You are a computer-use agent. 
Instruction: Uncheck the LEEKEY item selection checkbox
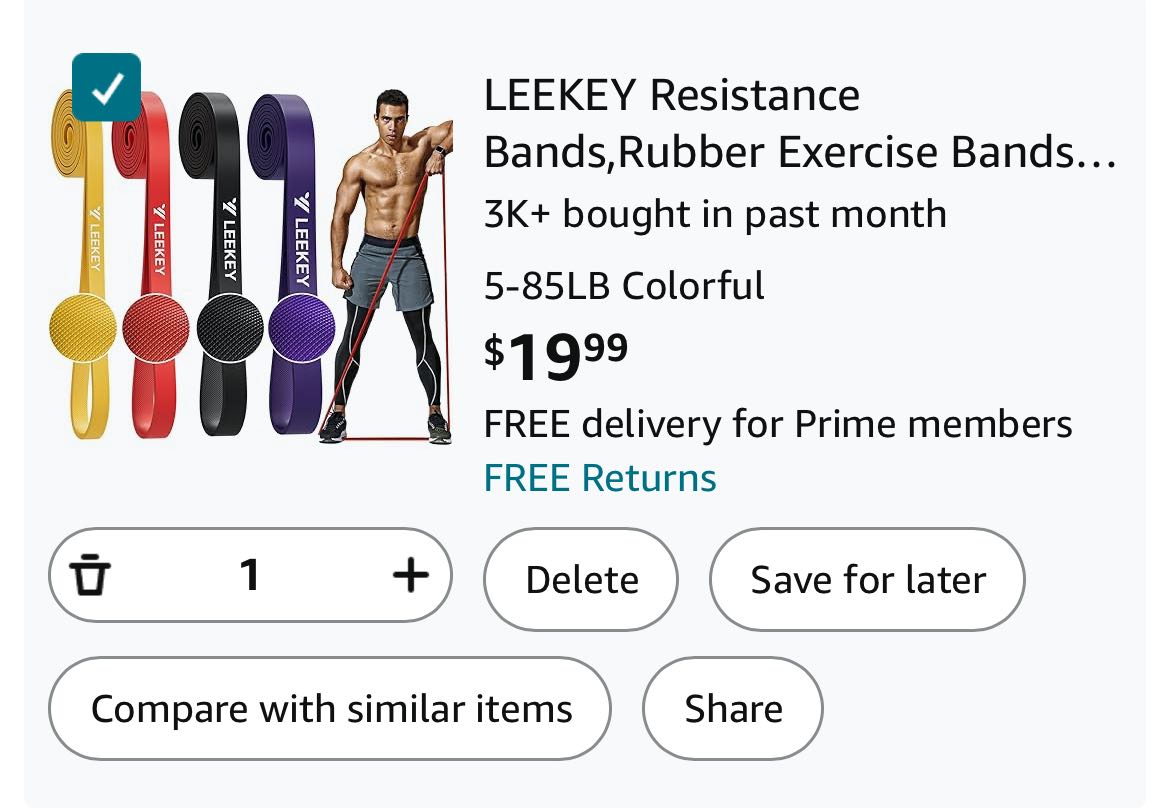(x=107, y=87)
